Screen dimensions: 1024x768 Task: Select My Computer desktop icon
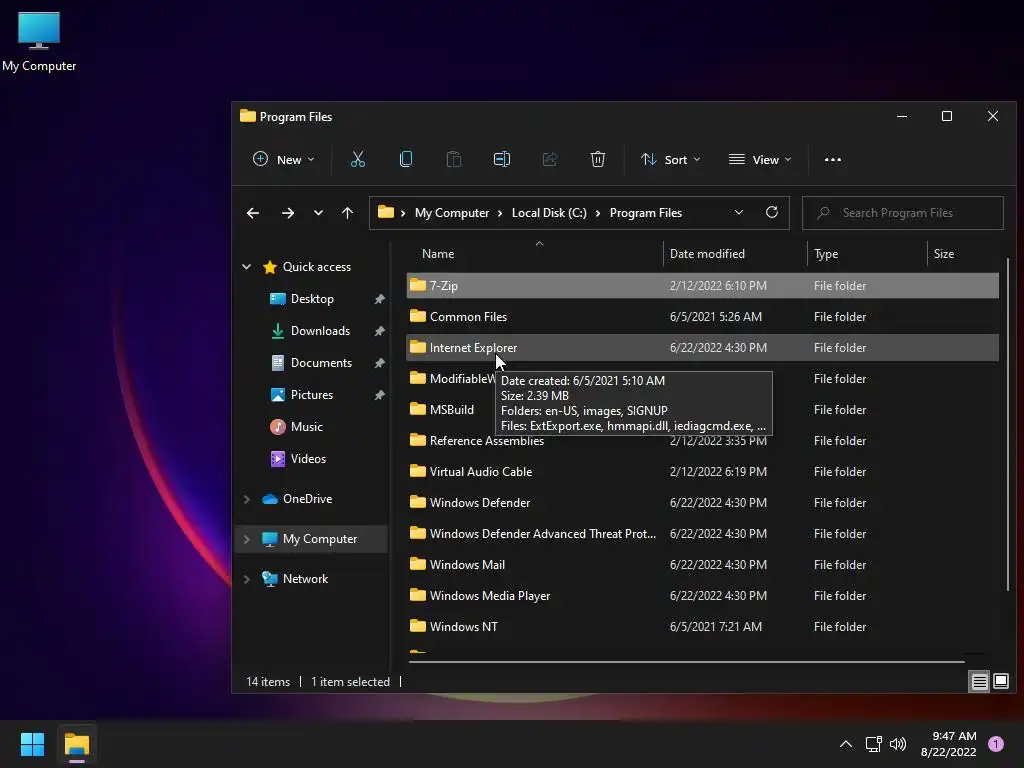pos(39,42)
